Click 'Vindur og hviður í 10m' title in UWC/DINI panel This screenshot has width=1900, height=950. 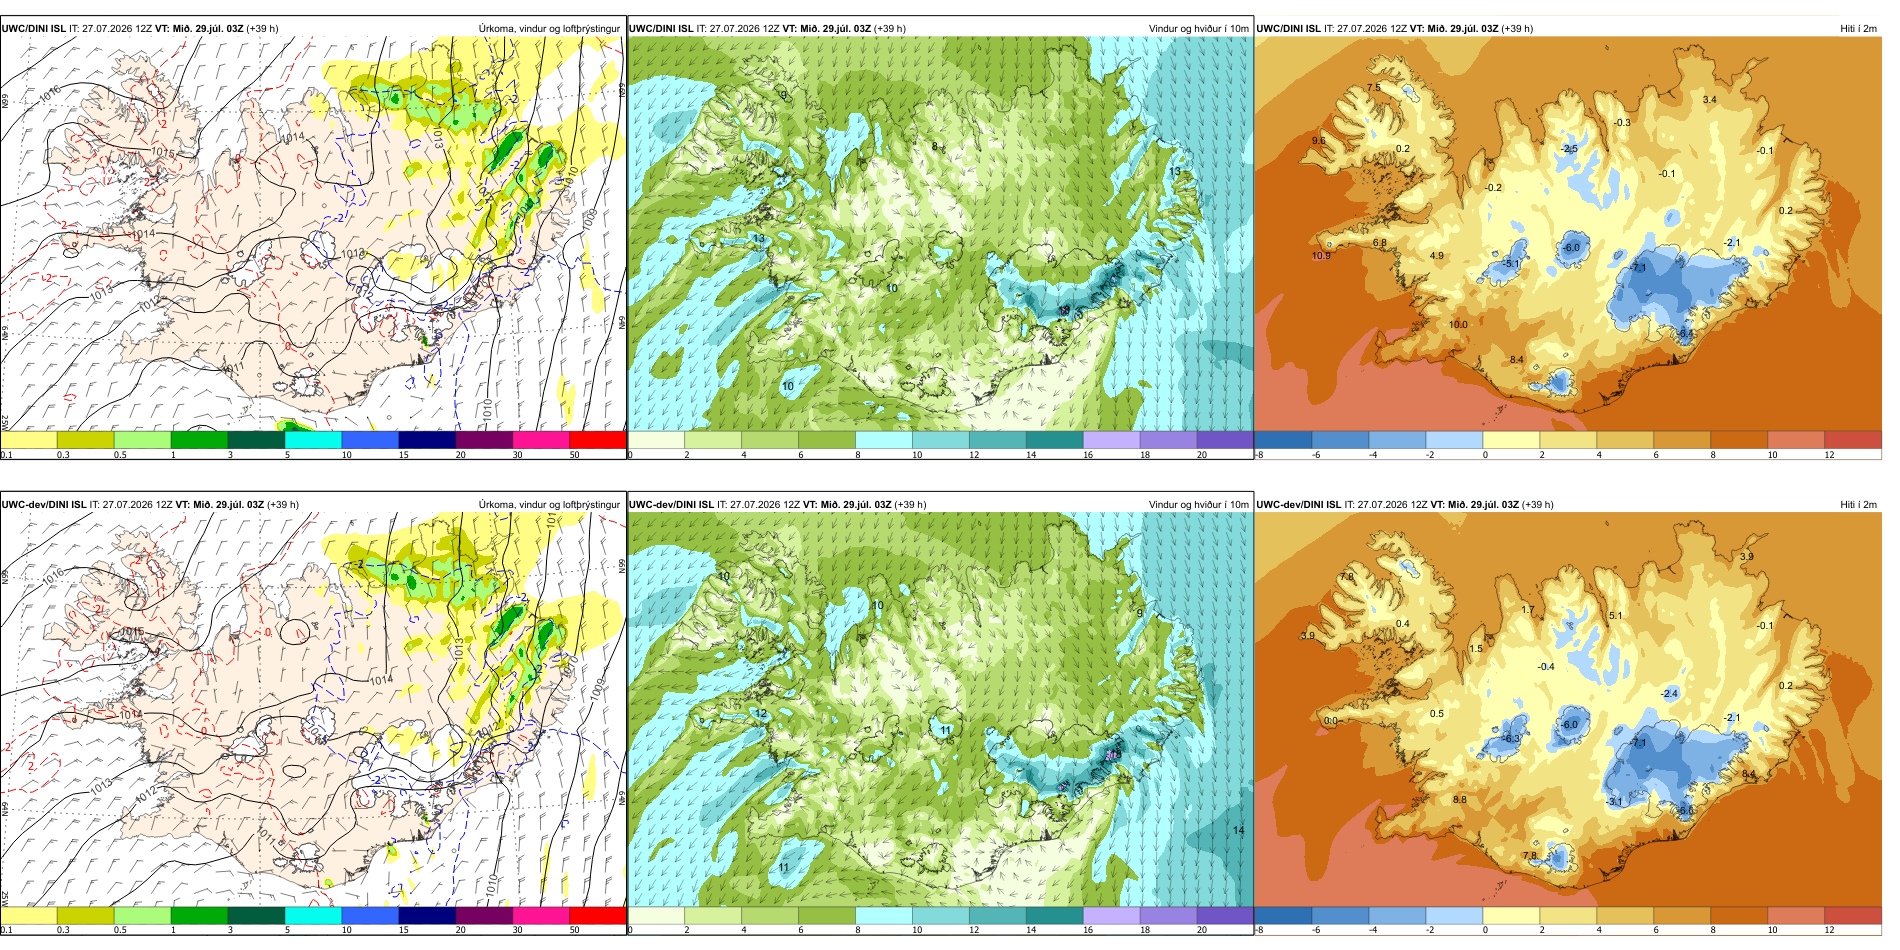click(x=1198, y=29)
